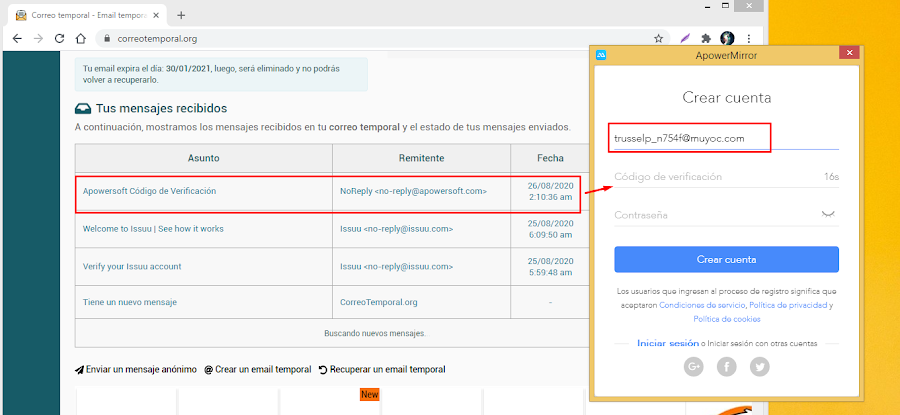Sign in with the Twitter icon
The height and width of the screenshot is (415, 900).
pyautogui.click(x=760, y=366)
